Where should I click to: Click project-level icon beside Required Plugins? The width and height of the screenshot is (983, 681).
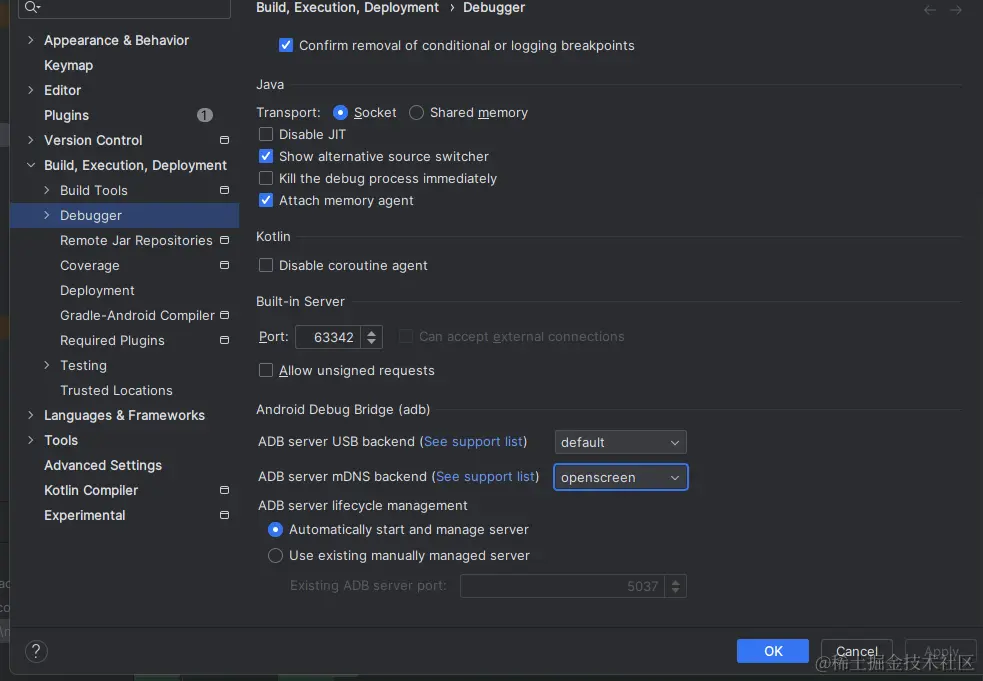coord(224,340)
